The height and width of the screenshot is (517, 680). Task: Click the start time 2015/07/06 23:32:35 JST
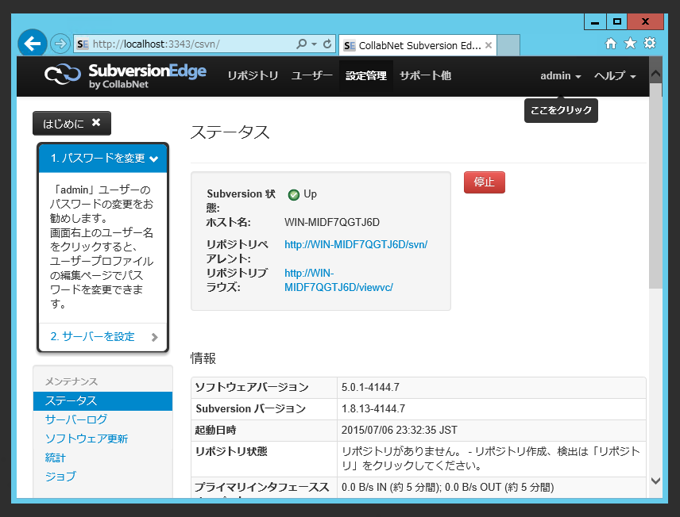(399, 430)
